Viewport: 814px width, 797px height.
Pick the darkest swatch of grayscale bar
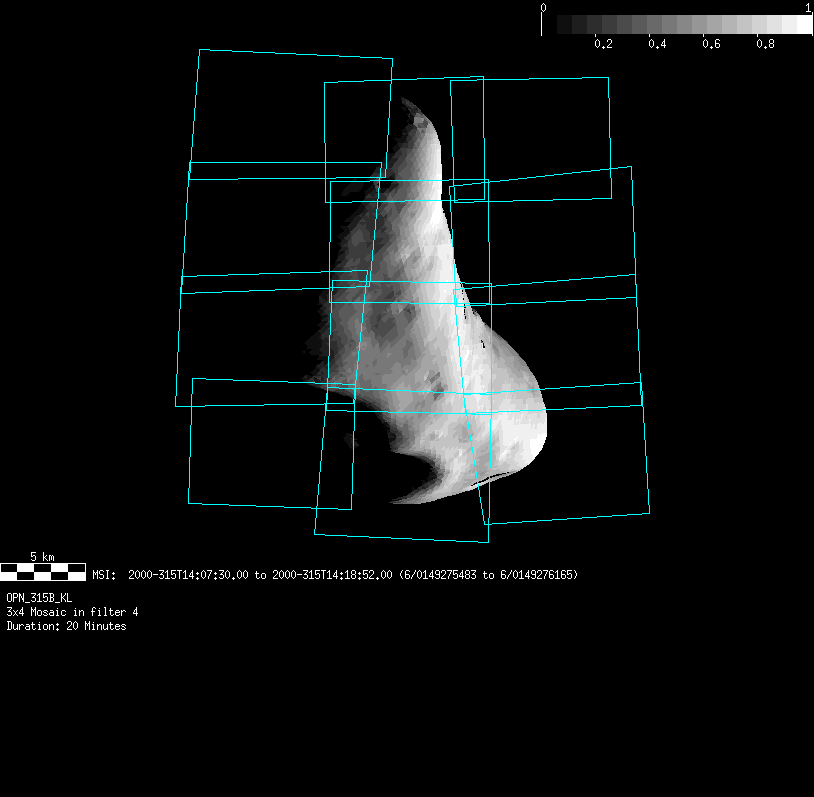(550, 24)
